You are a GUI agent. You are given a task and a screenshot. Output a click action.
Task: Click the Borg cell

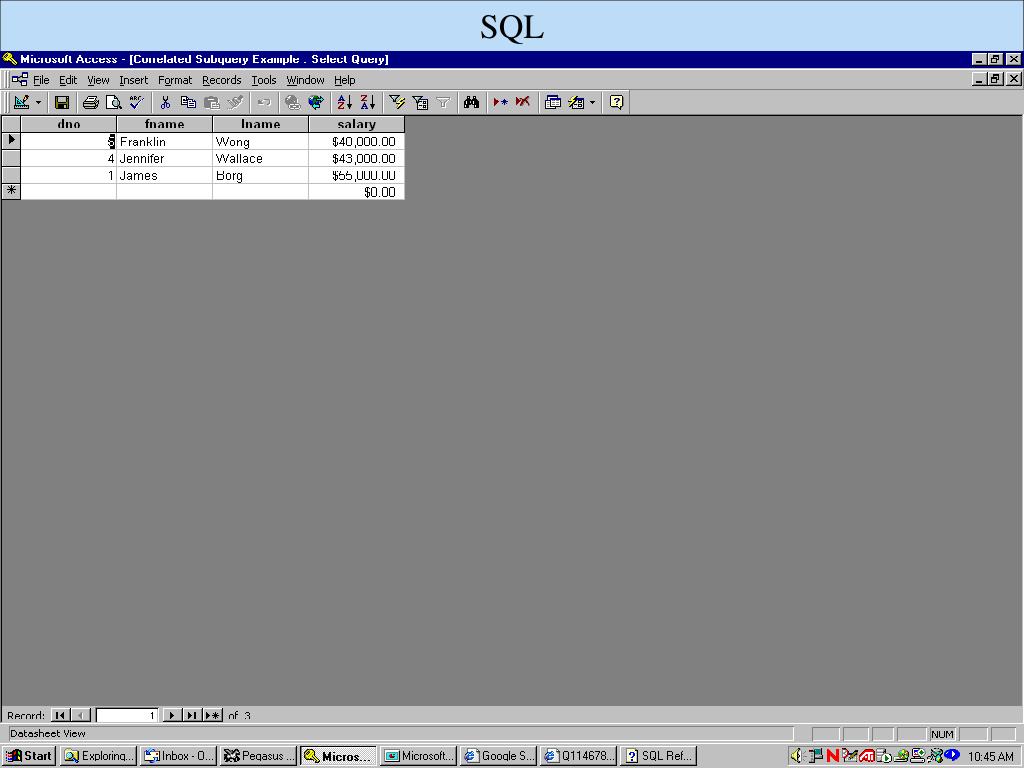click(x=261, y=176)
